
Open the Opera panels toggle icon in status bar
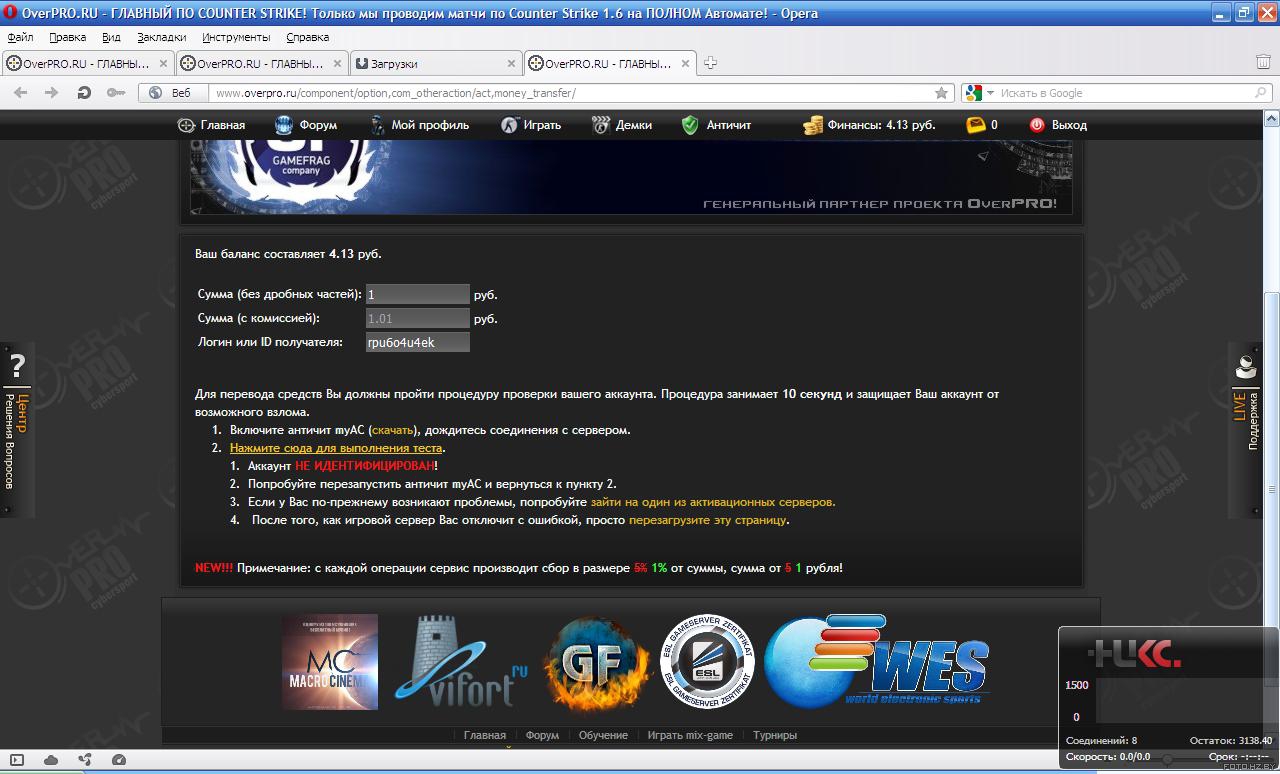(17, 760)
